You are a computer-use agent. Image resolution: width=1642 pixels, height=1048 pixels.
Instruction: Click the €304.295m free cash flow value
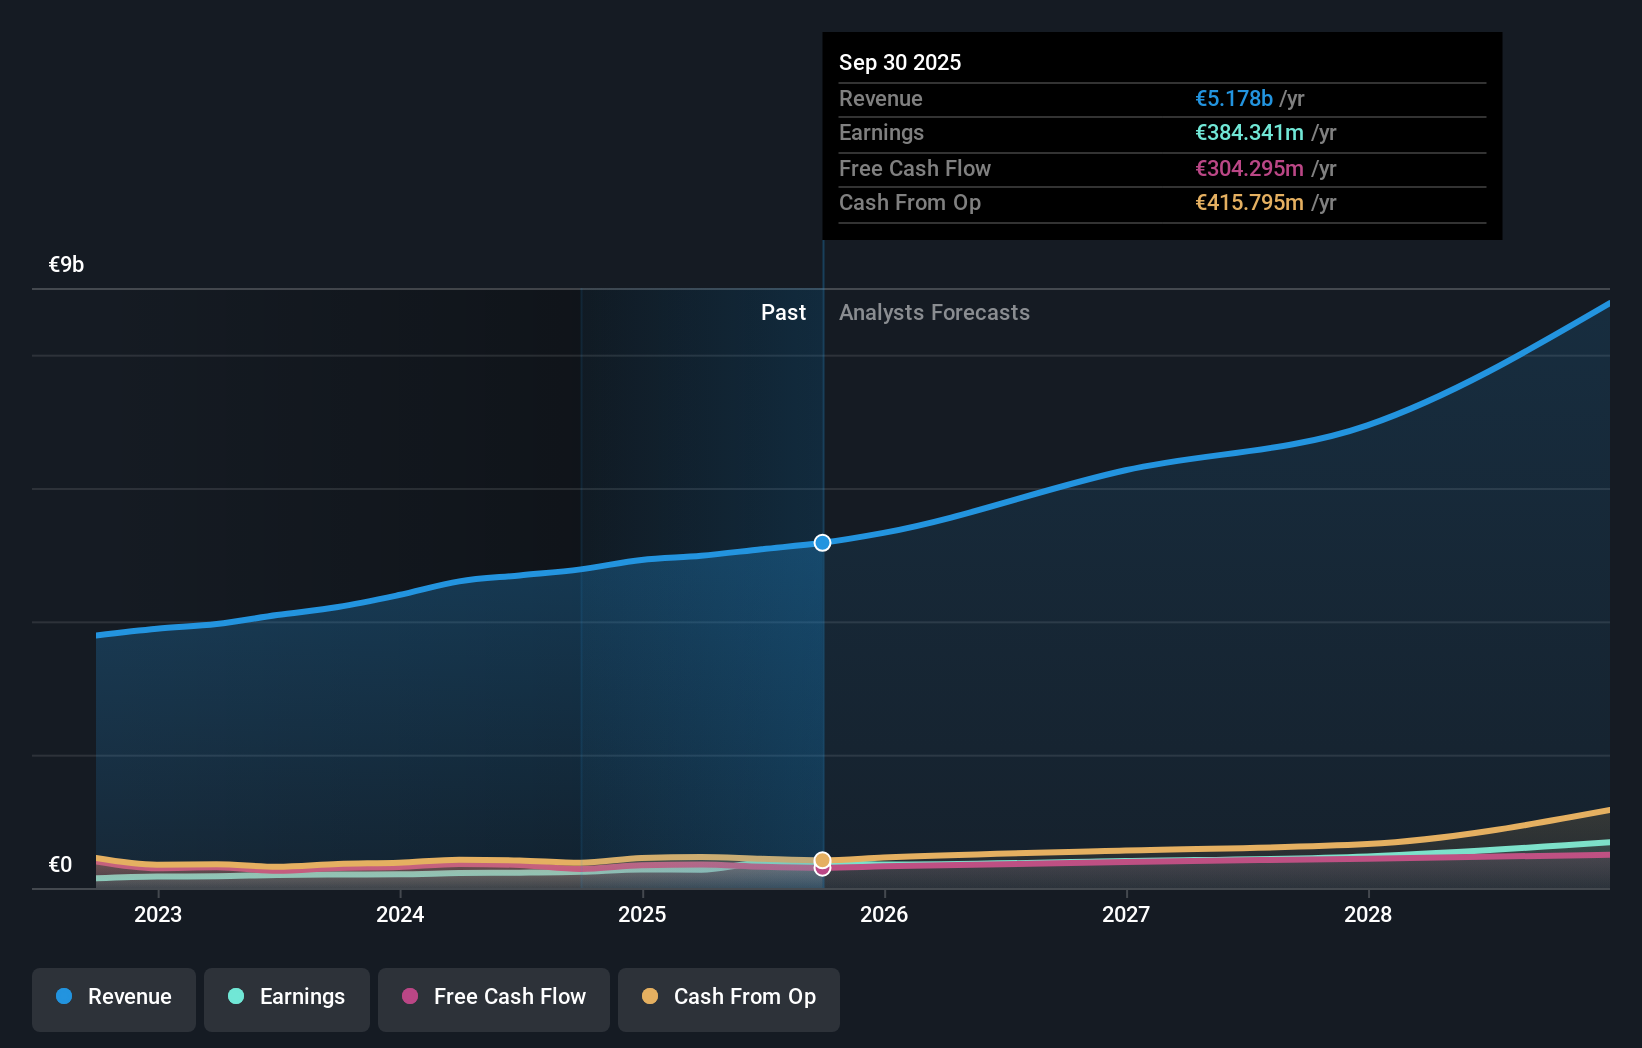point(1249,169)
